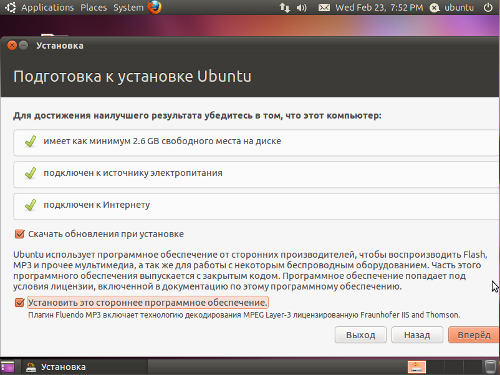Open the clock showing Wed Feb 23
500x375 pixels.
(379, 7)
